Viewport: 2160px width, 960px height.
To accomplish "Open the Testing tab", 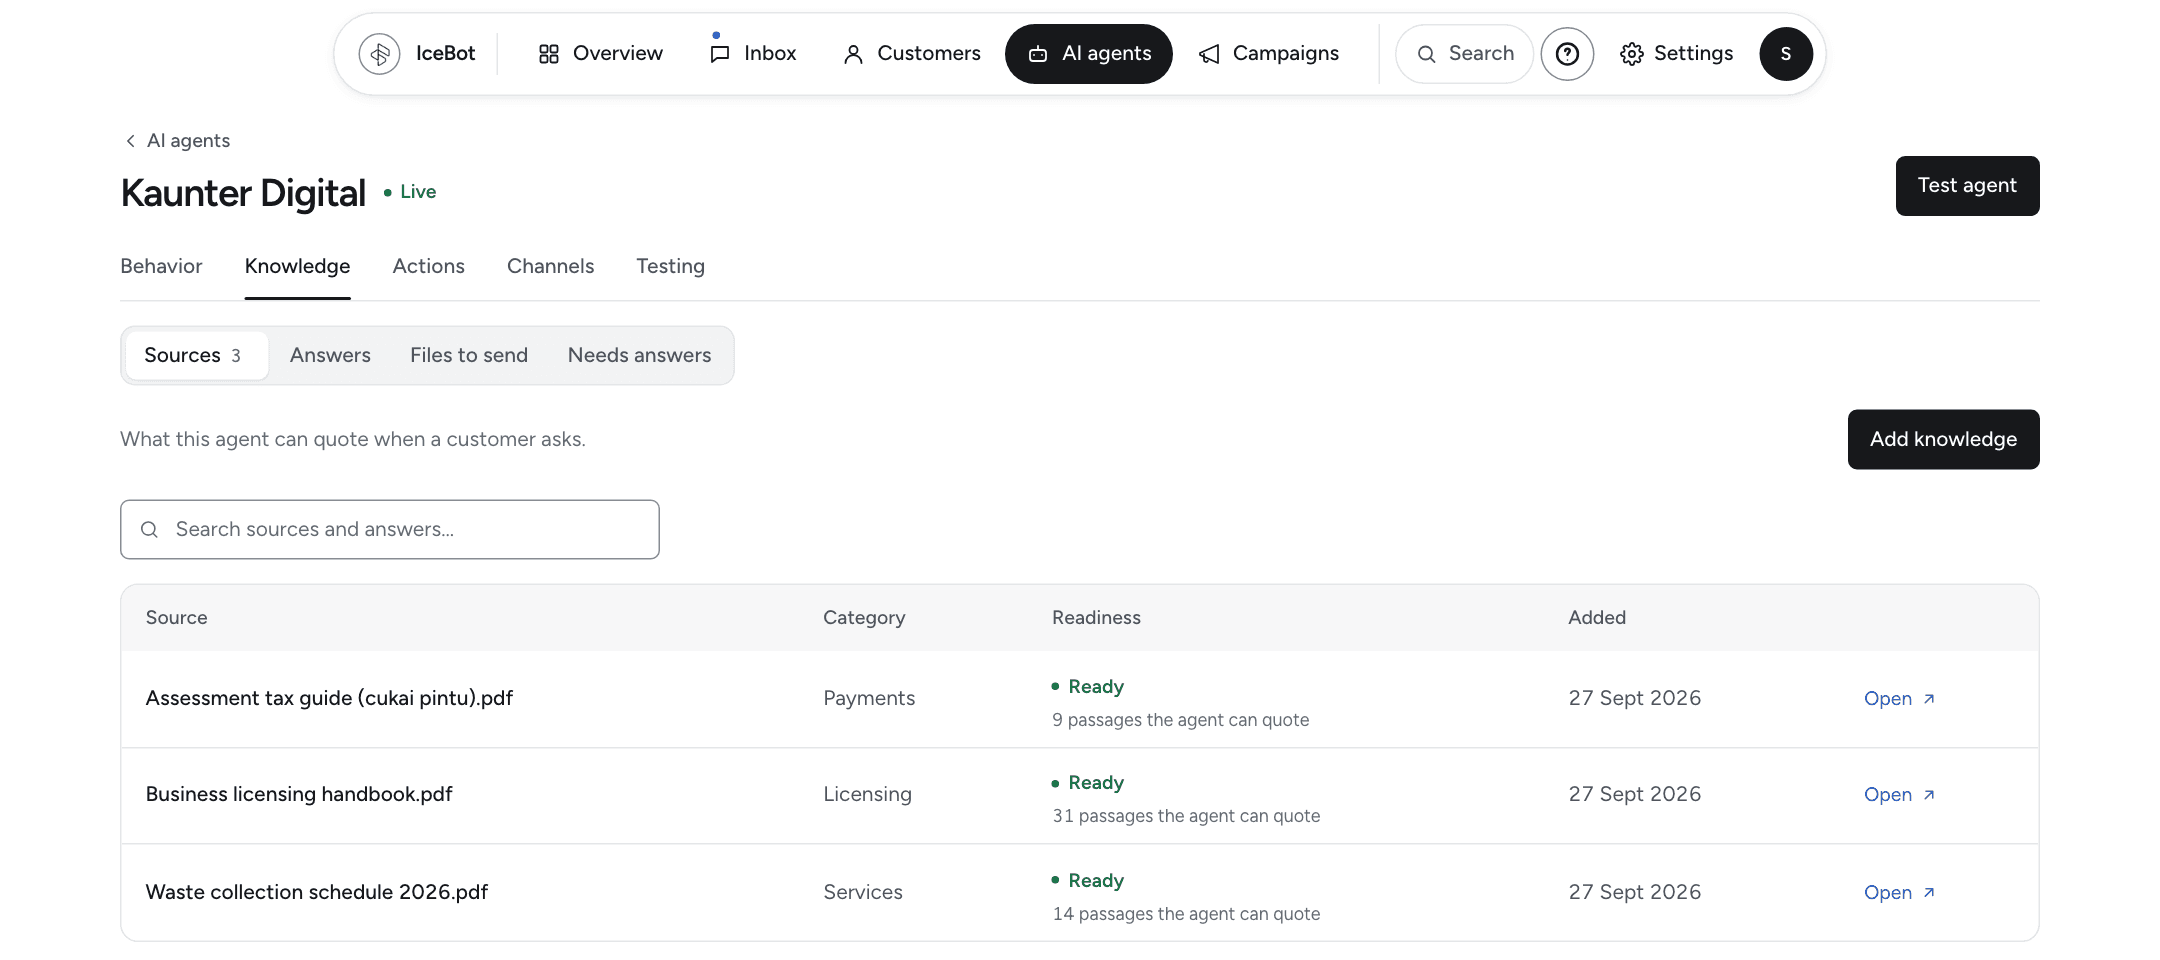I will click(x=670, y=266).
